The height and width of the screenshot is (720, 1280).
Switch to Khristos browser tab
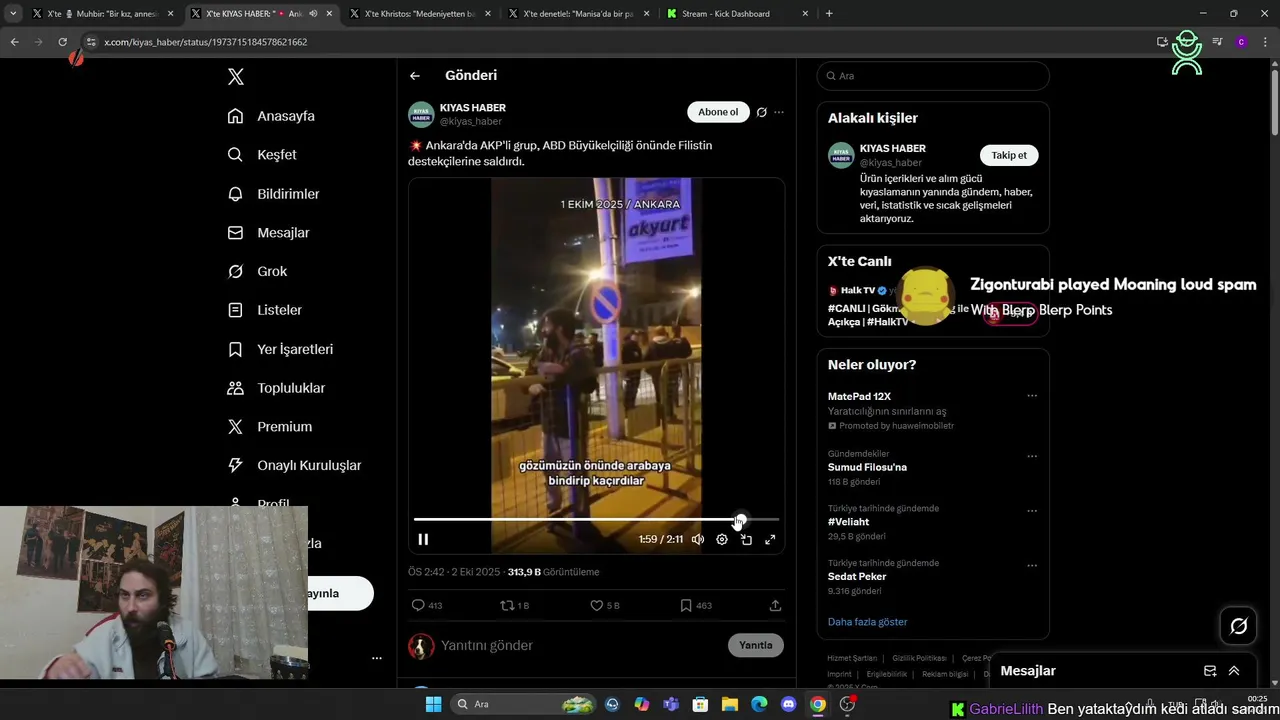pos(418,14)
